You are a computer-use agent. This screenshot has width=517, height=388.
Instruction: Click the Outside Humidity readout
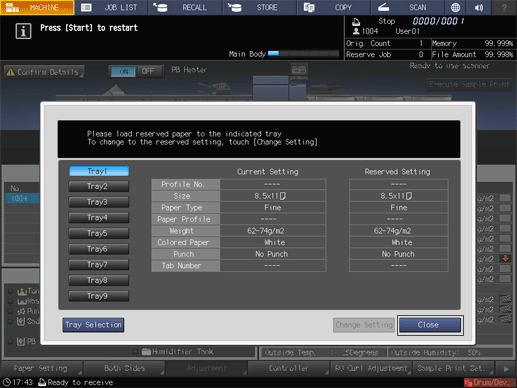pos(451,353)
